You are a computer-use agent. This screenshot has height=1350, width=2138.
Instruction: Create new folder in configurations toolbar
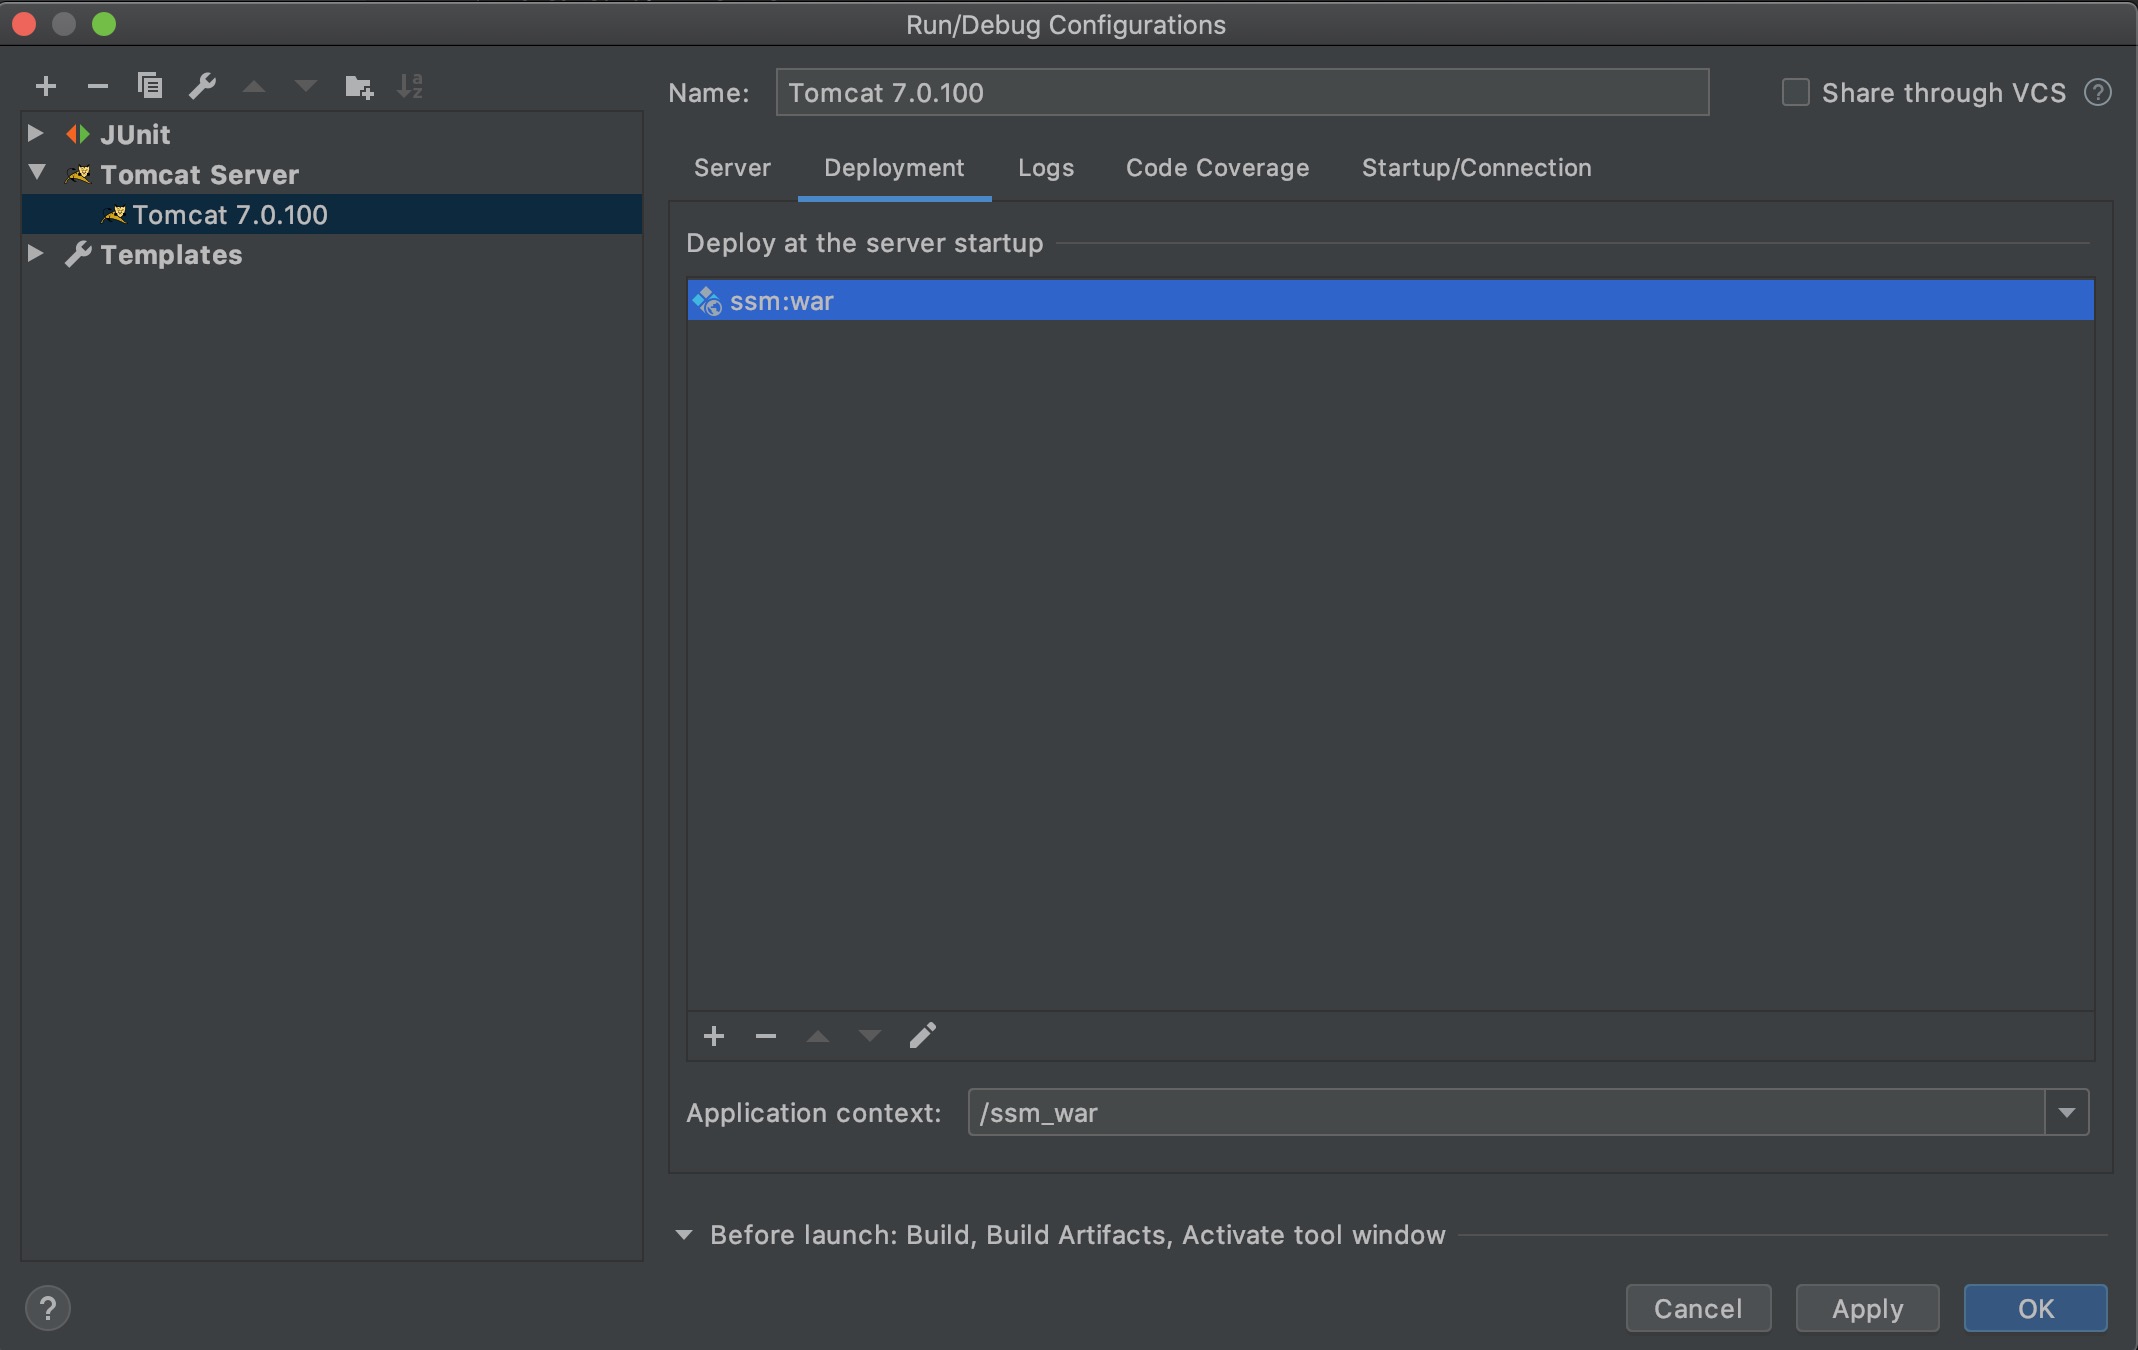pyautogui.click(x=358, y=87)
